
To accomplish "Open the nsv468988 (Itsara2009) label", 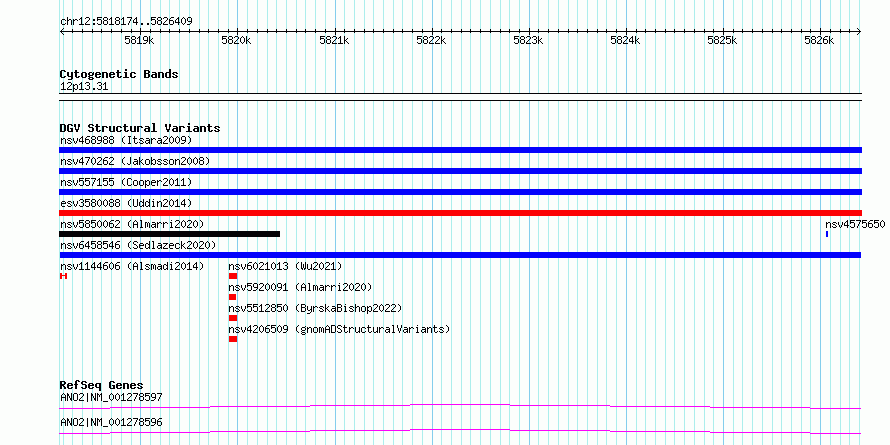I will click(x=126, y=140).
